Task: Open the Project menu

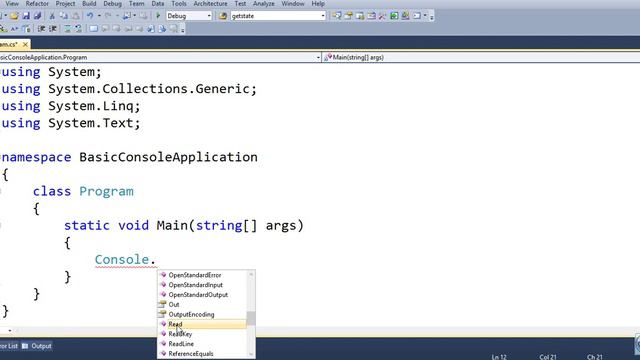Action: pos(65,4)
